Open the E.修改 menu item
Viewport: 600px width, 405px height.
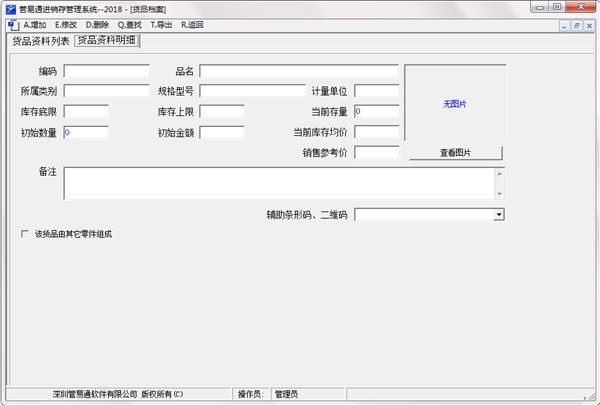coord(66,25)
